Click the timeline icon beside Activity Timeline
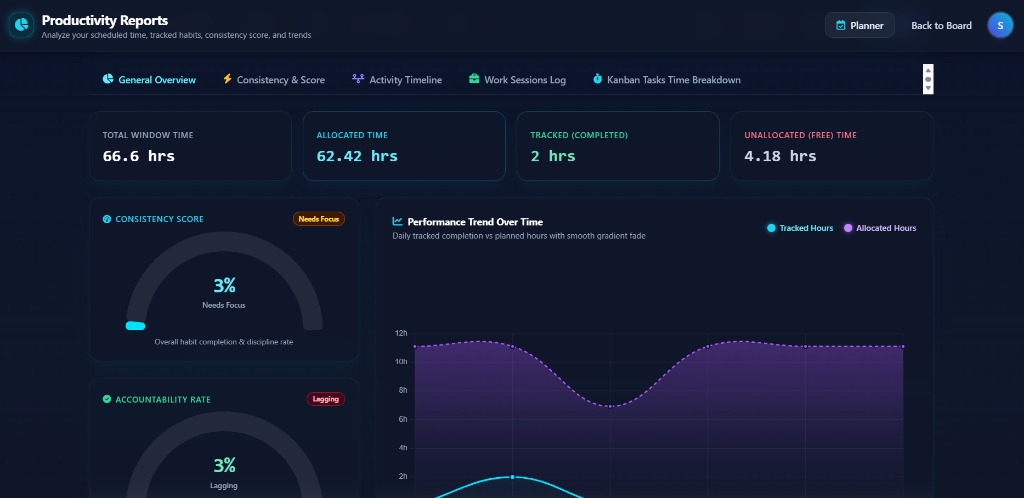 (x=358, y=79)
